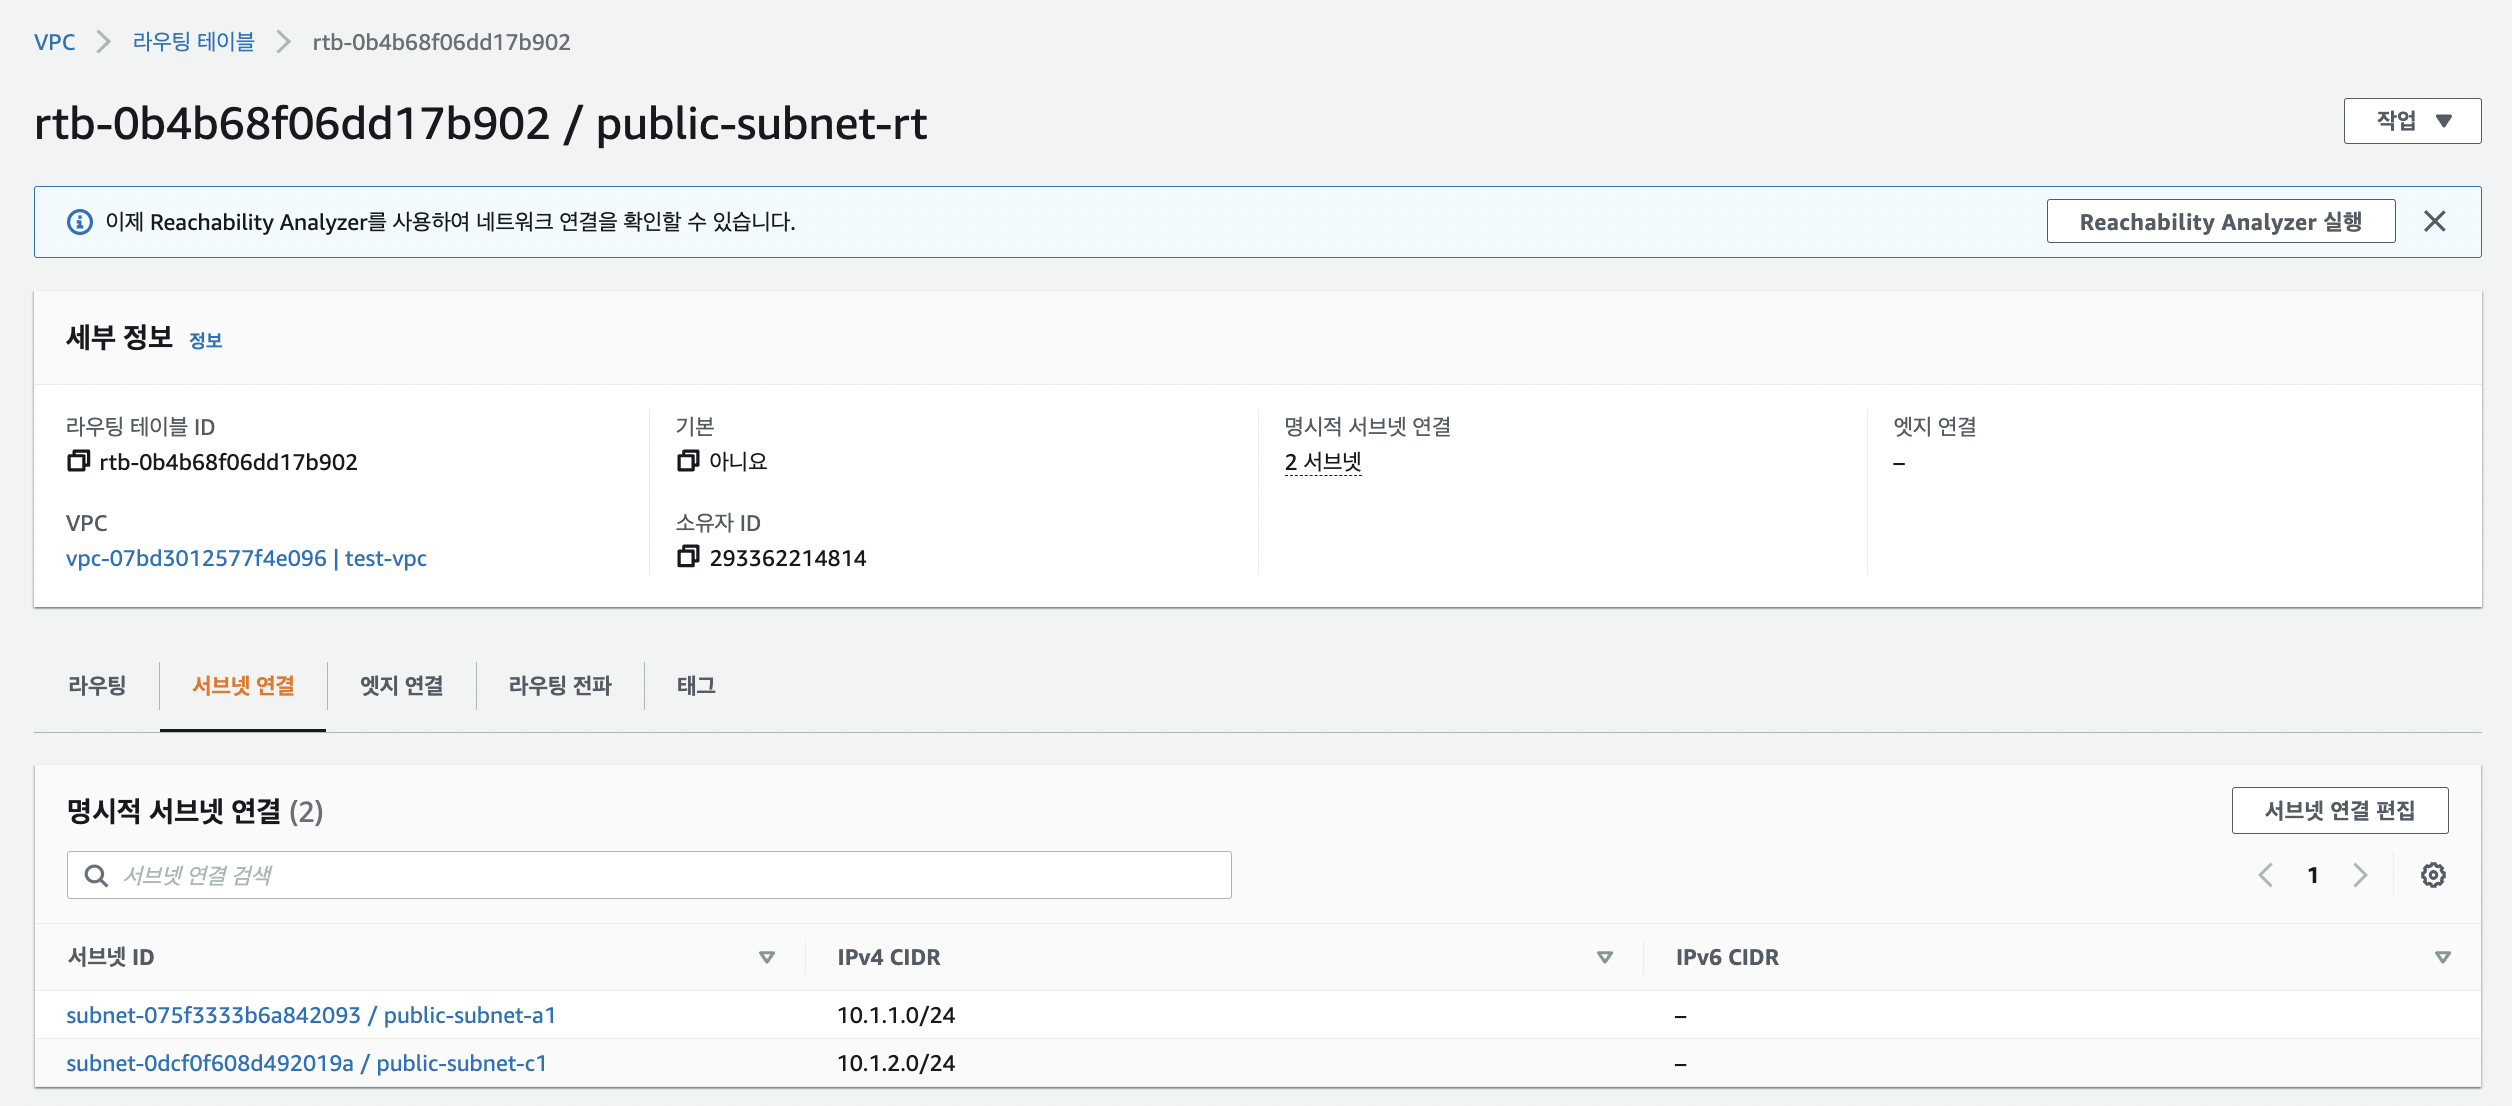The image size is (2512, 1106).
Task: Switch to the 엣지 연결 tab
Action: 401,686
